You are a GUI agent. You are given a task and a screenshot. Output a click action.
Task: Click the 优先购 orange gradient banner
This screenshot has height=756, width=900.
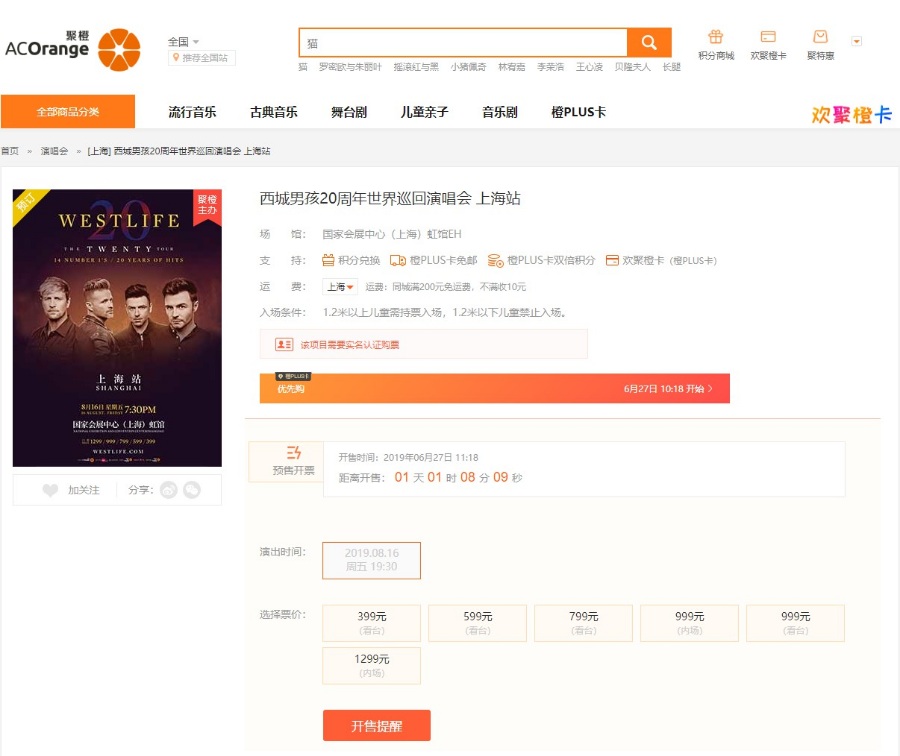[x=494, y=389]
